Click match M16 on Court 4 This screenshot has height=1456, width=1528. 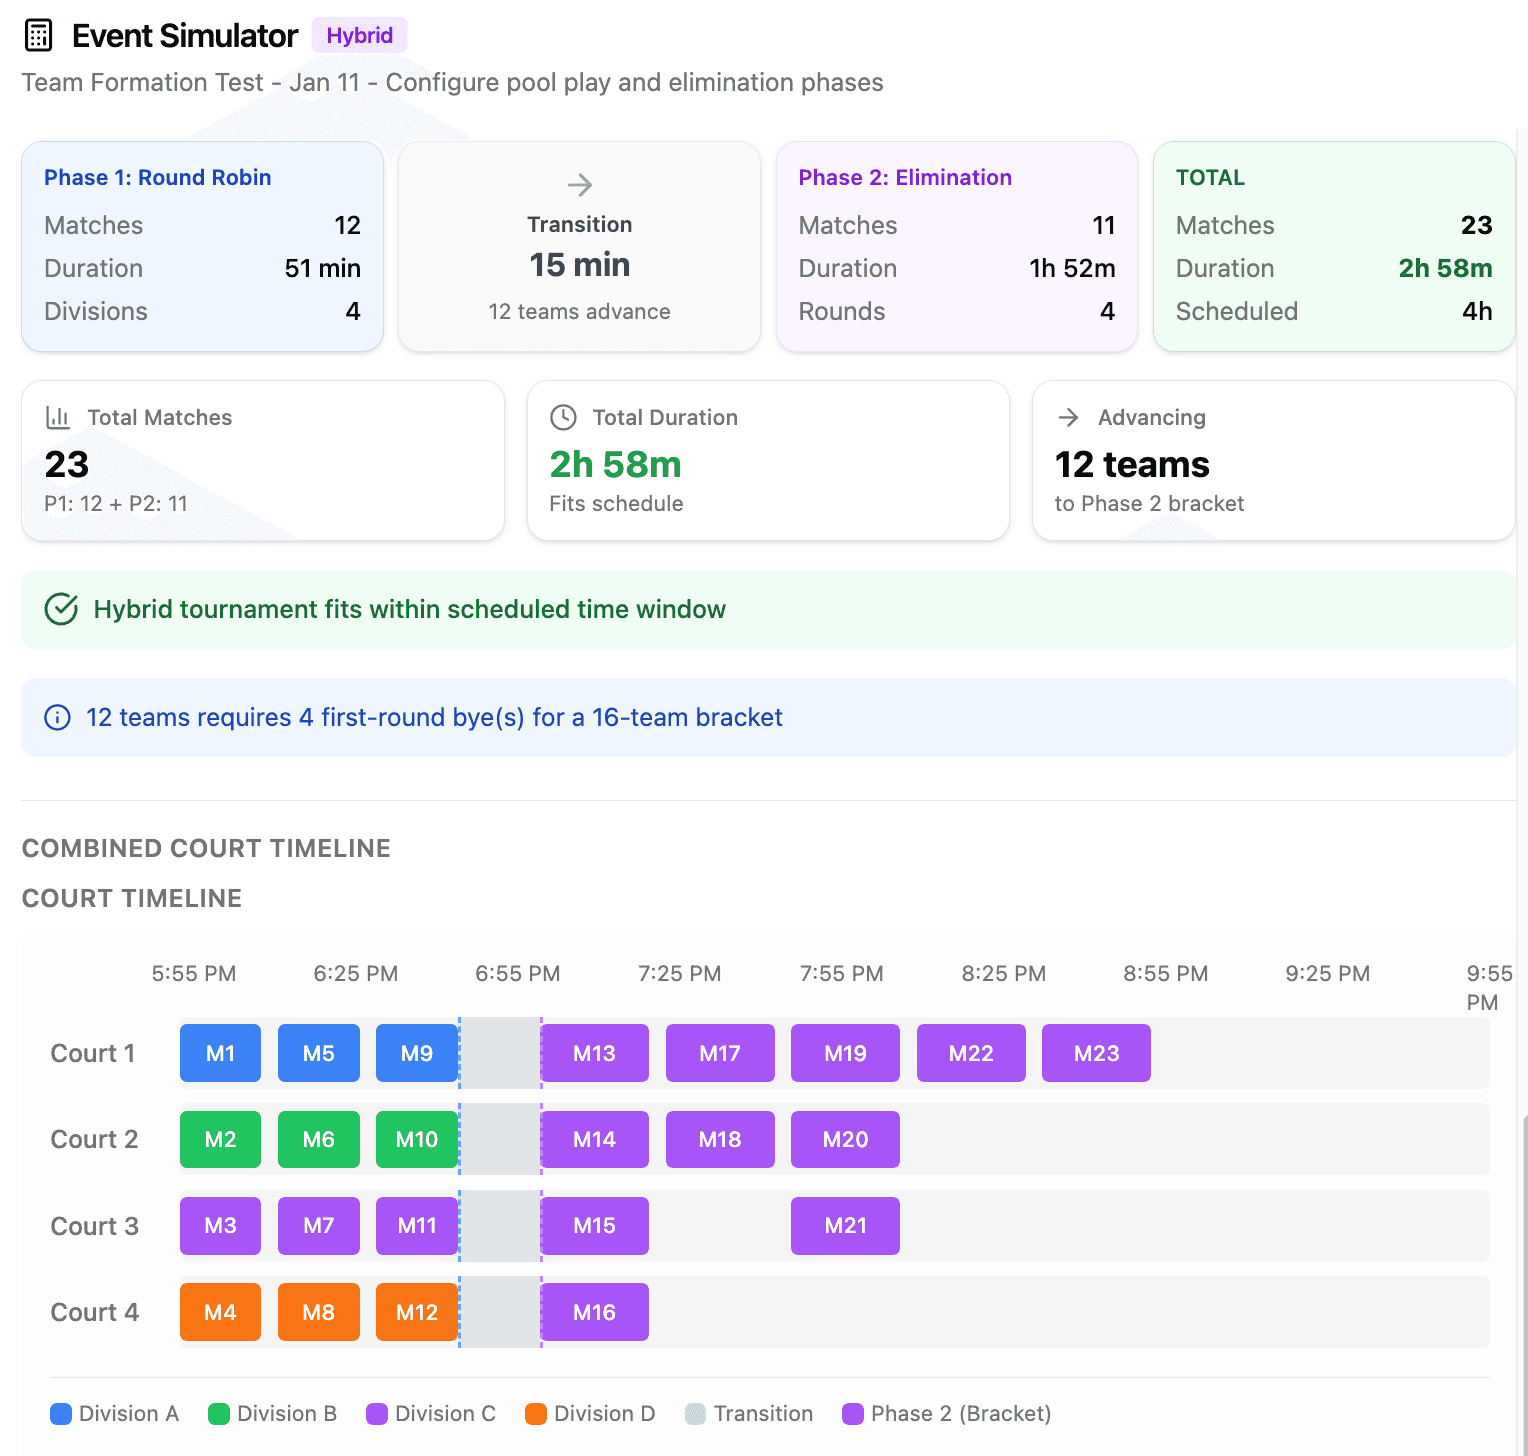[594, 1312]
